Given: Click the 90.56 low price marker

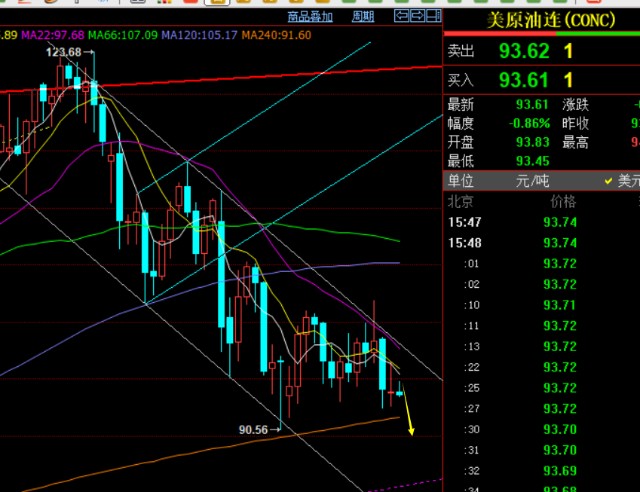Looking at the screenshot, I should coord(256,429).
